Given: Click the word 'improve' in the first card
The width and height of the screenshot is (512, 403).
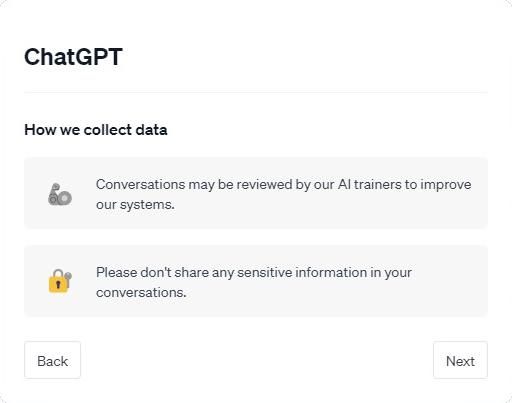Looking at the screenshot, I should point(446,185).
